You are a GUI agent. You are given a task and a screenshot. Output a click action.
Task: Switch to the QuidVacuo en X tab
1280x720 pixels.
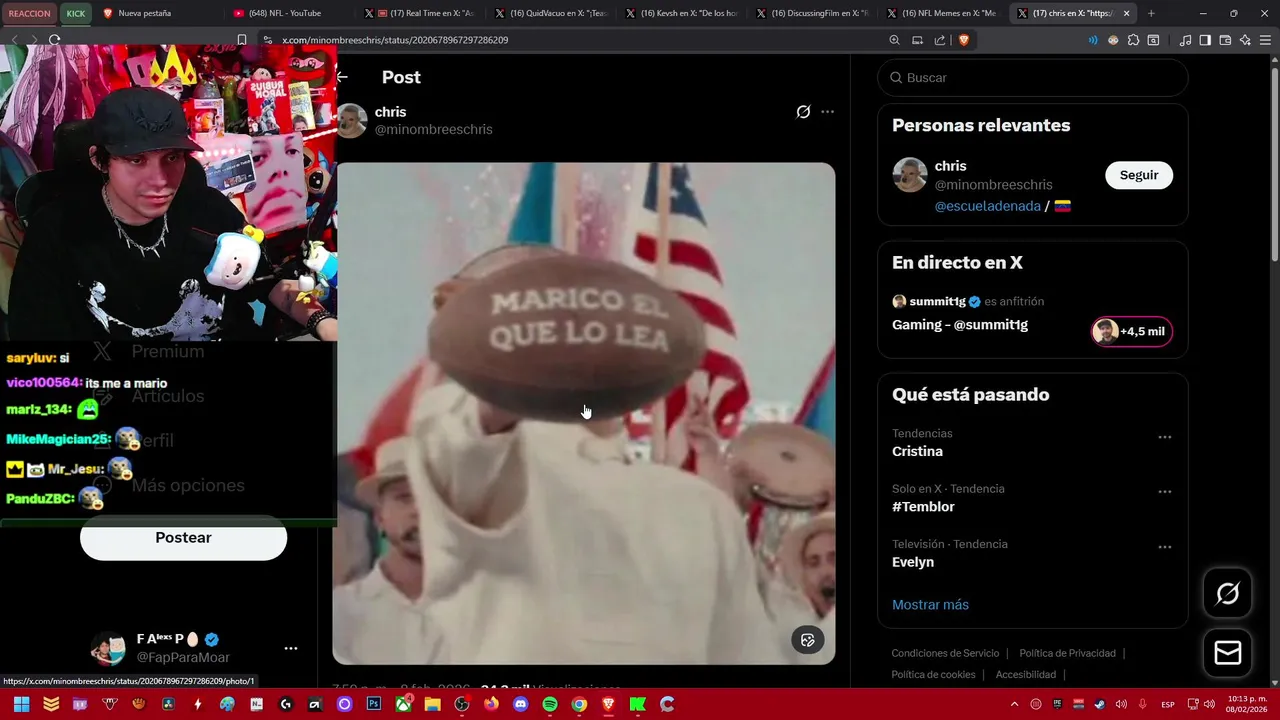552,13
